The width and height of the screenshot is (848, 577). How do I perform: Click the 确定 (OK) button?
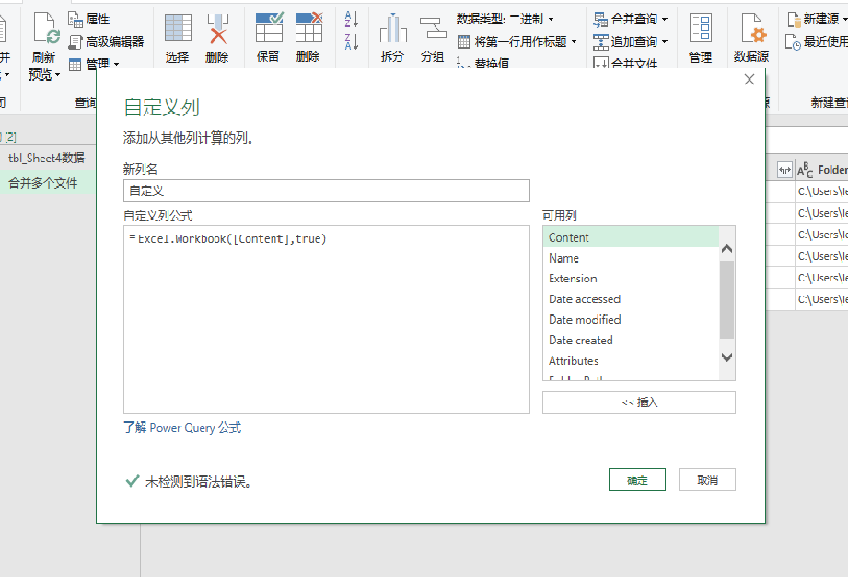point(637,480)
